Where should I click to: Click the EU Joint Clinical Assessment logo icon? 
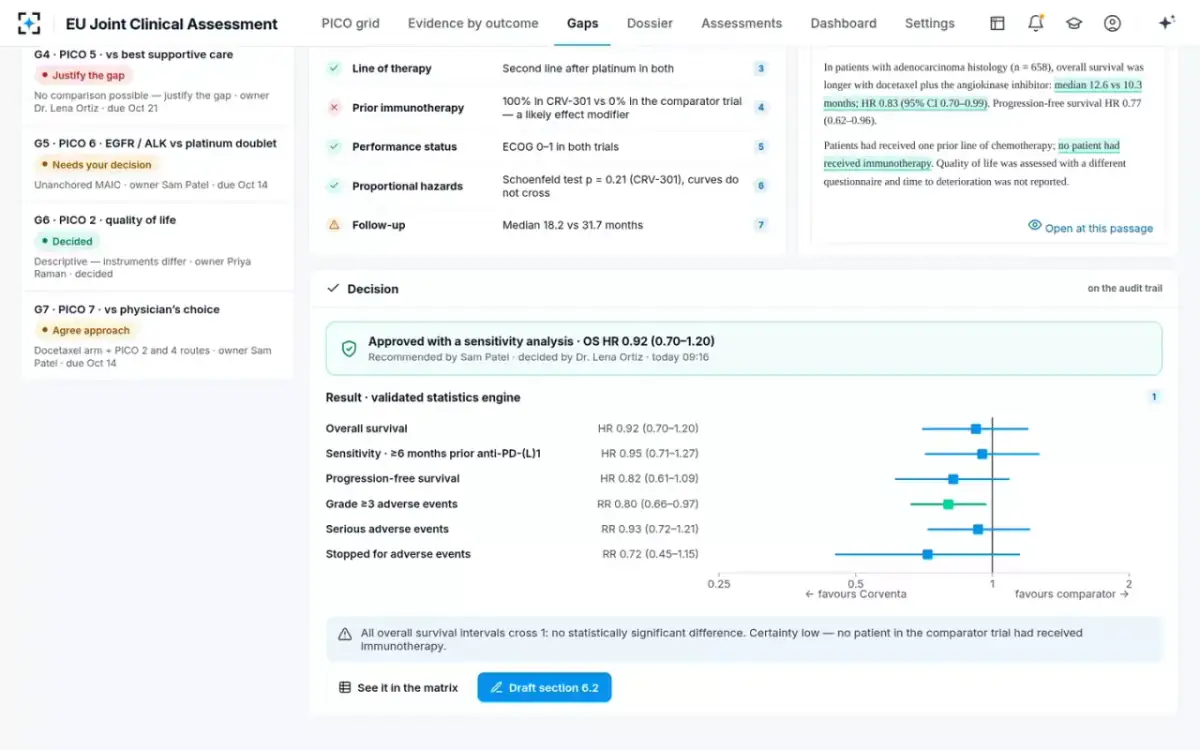pyautogui.click(x=30, y=23)
